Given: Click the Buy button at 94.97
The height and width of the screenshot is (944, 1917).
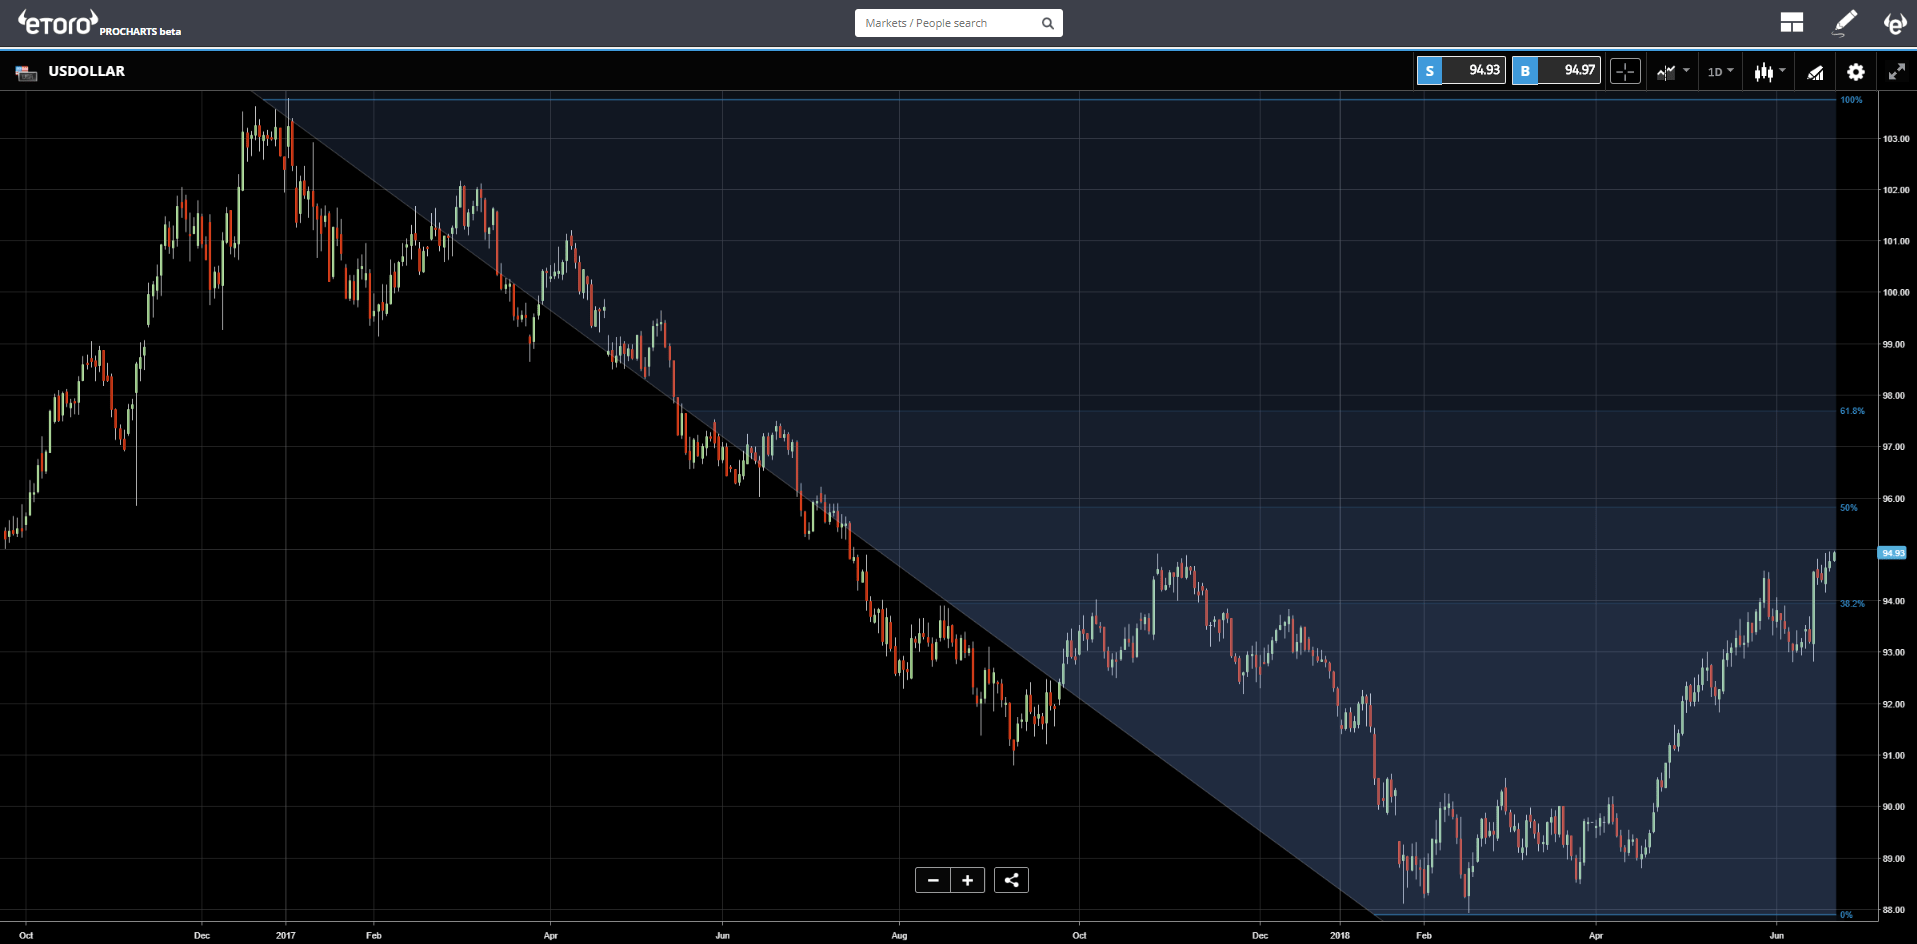Looking at the screenshot, I should [1556, 70].
